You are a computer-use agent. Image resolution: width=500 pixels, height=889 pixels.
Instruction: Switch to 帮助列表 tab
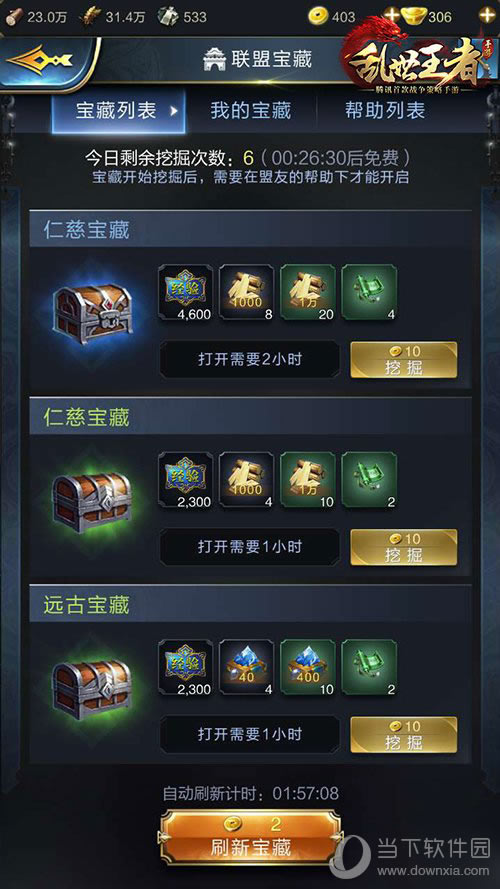coord(385,110)
